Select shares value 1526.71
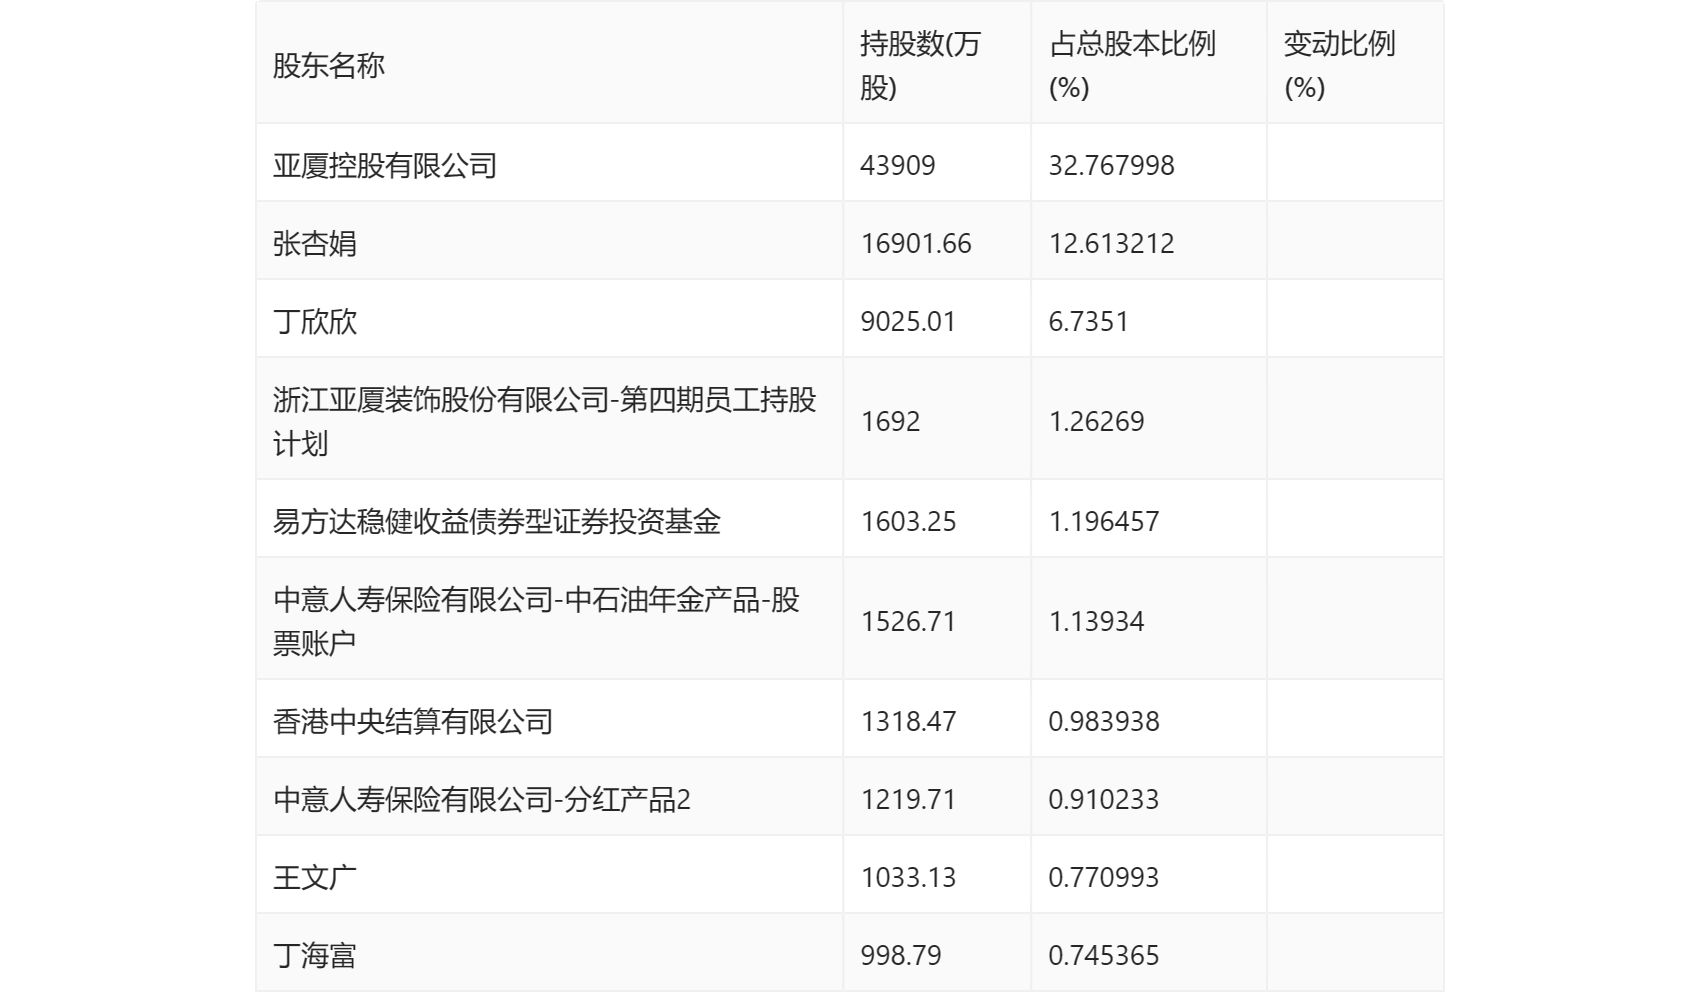 coord(908,622)
